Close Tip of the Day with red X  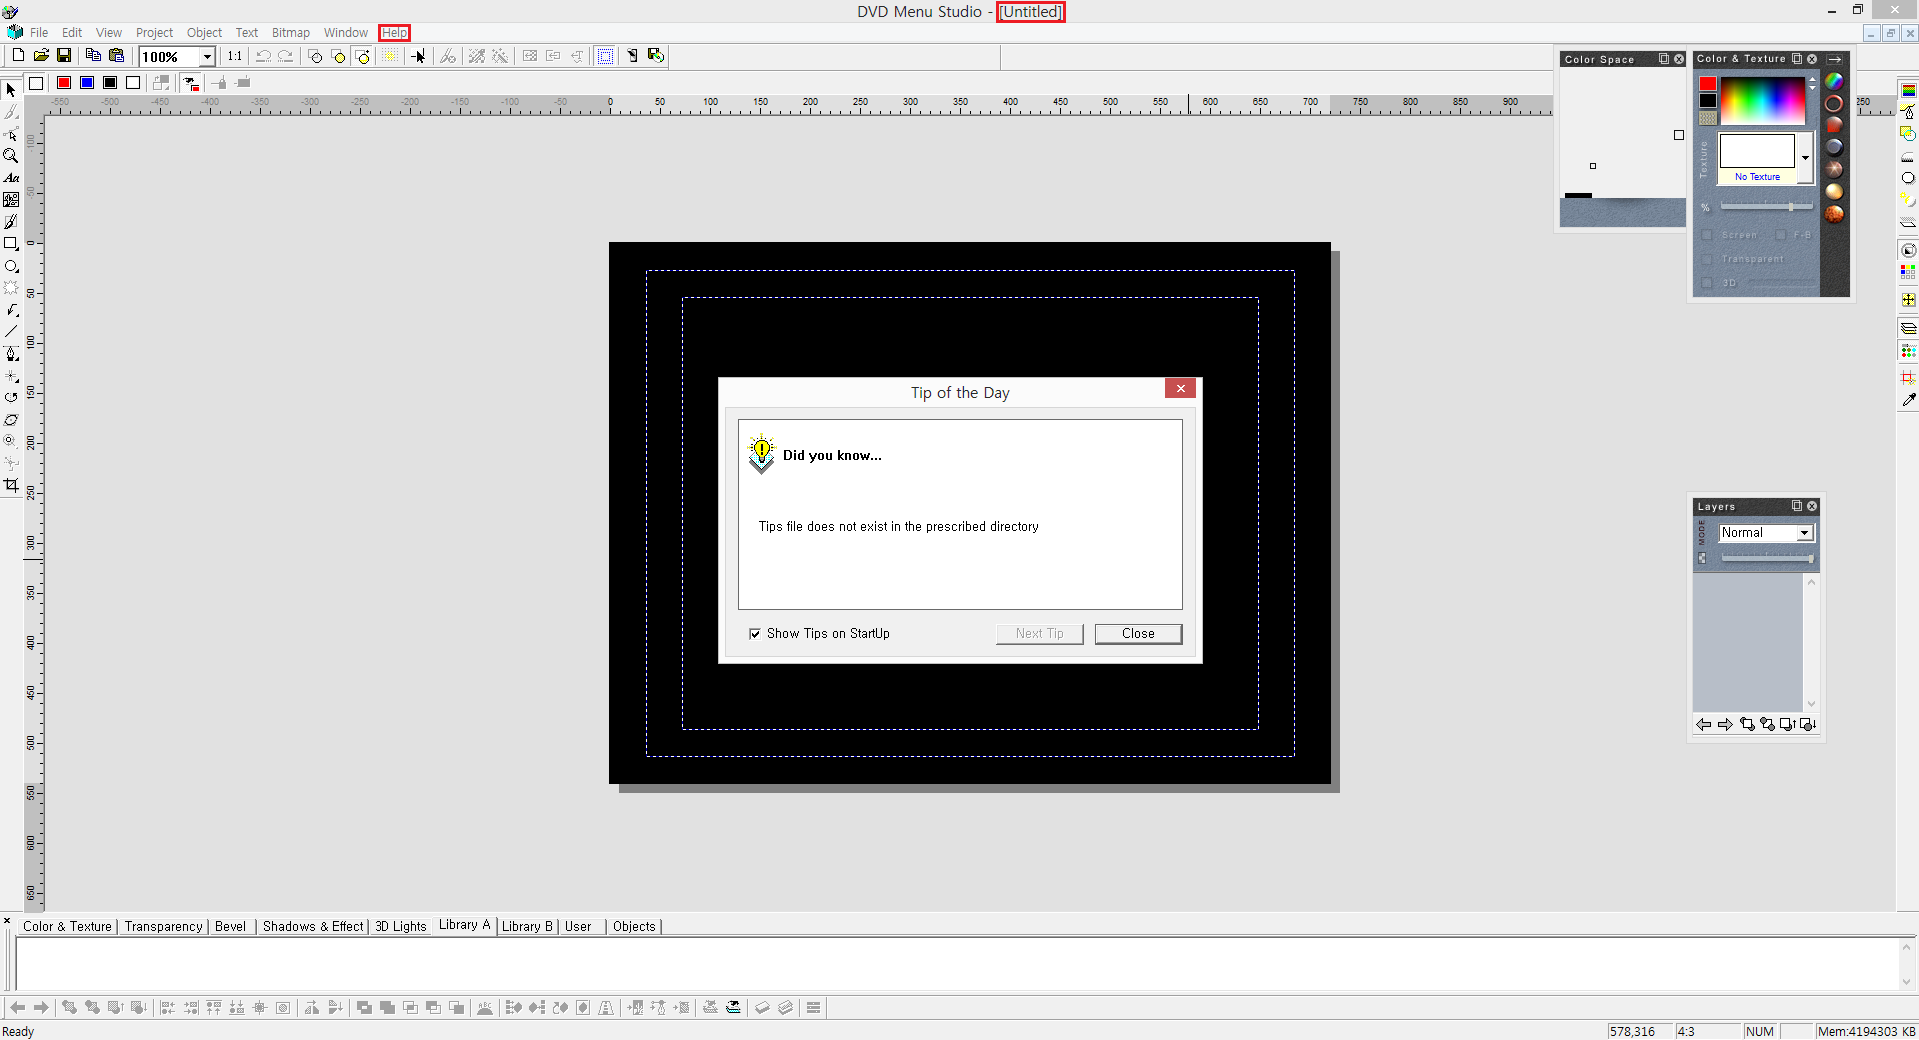(1180, 388)
